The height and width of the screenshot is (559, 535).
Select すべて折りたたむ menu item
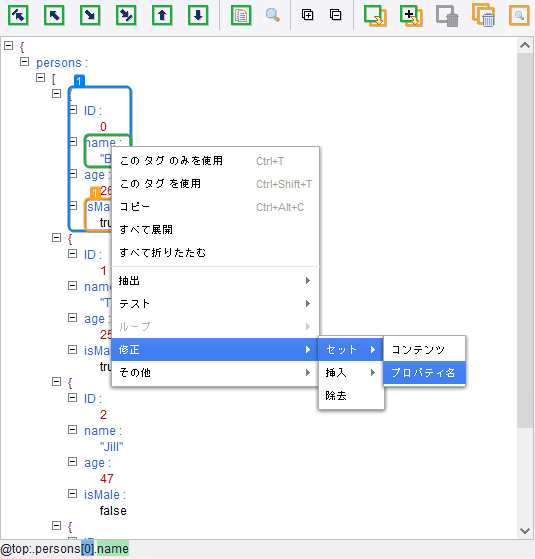click(215, 253)
